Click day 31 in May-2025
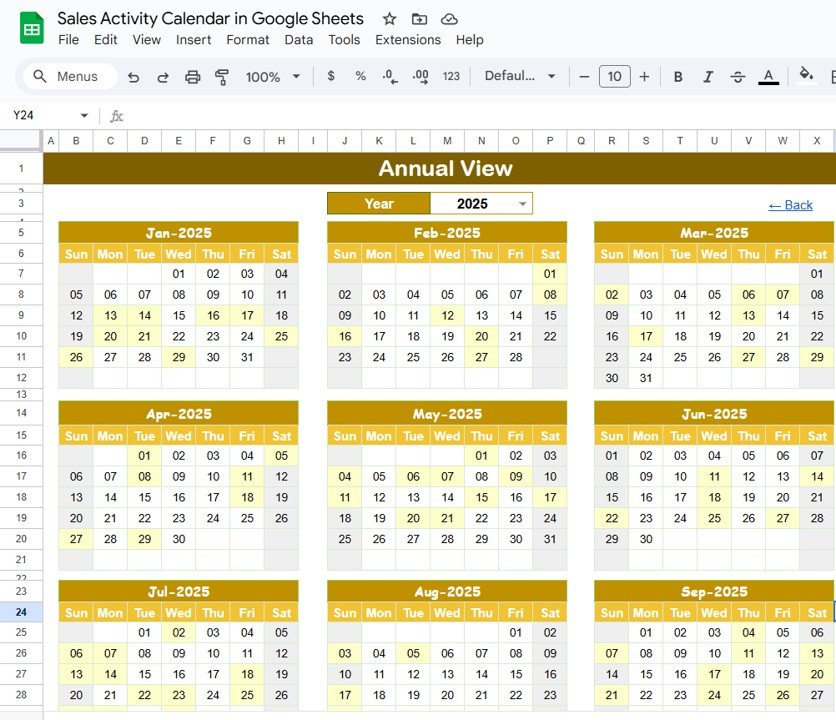 pyautogui.click(x=550, y=539)
